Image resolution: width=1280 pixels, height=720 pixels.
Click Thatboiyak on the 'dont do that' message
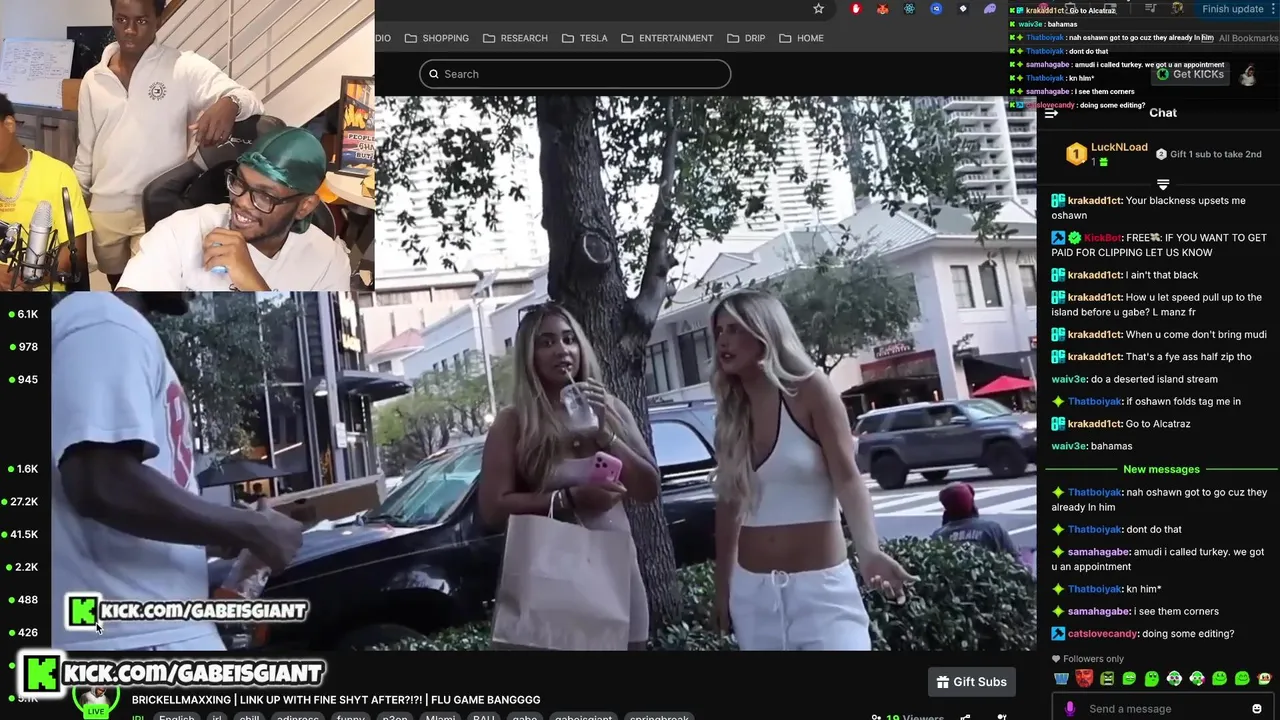[x=1094, y=529]
